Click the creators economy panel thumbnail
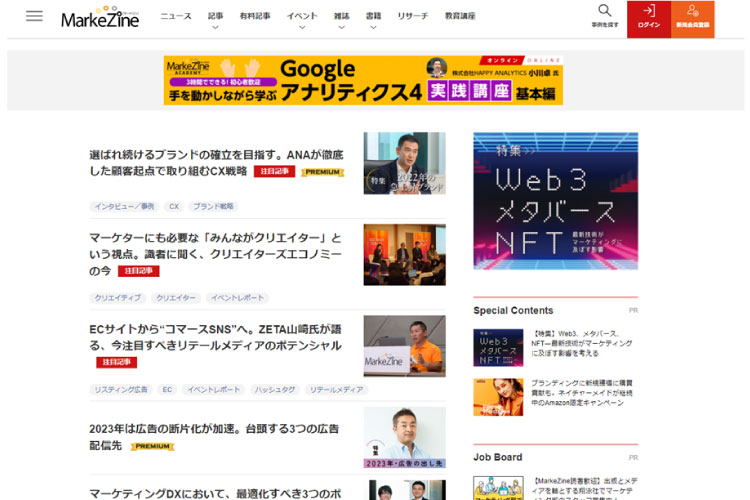This screenshot has width=750, height=500. [x=405, y=255]
